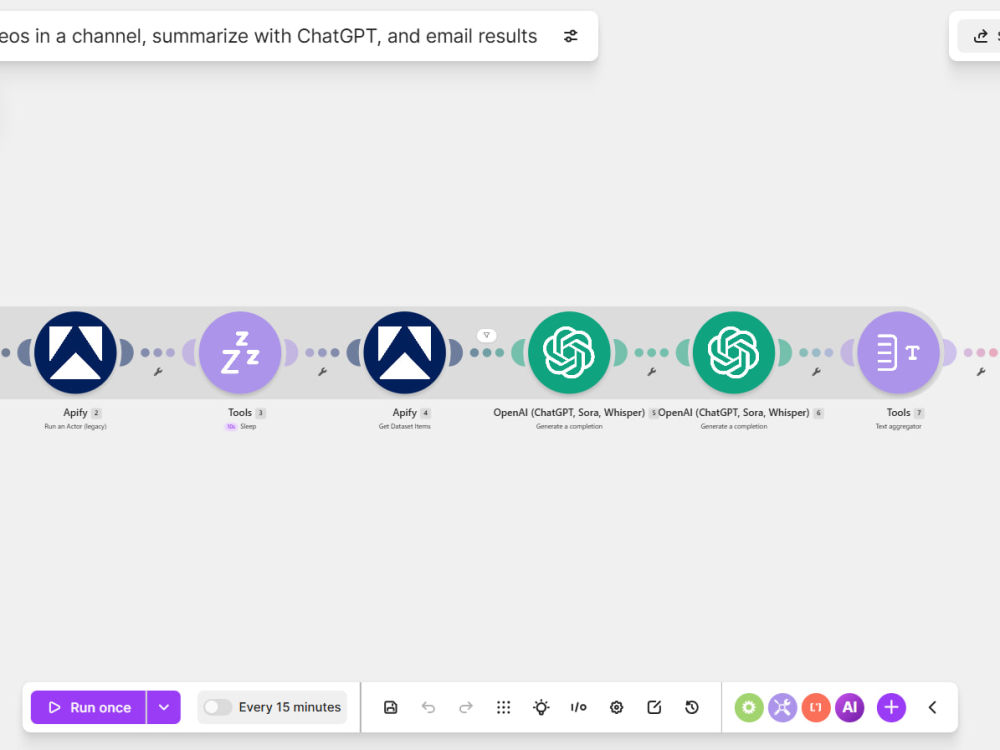Click wrench between Sleep and Apify 4
1000x750 pixels.
point(323,372)
